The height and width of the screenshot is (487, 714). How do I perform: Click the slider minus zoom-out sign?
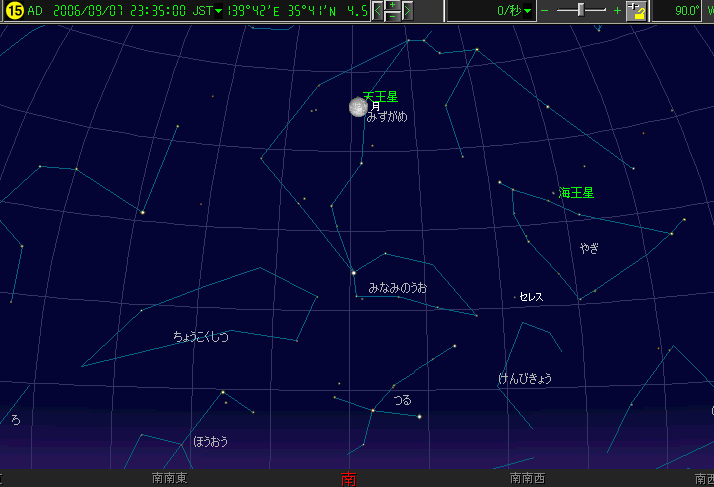pos(545,11)
